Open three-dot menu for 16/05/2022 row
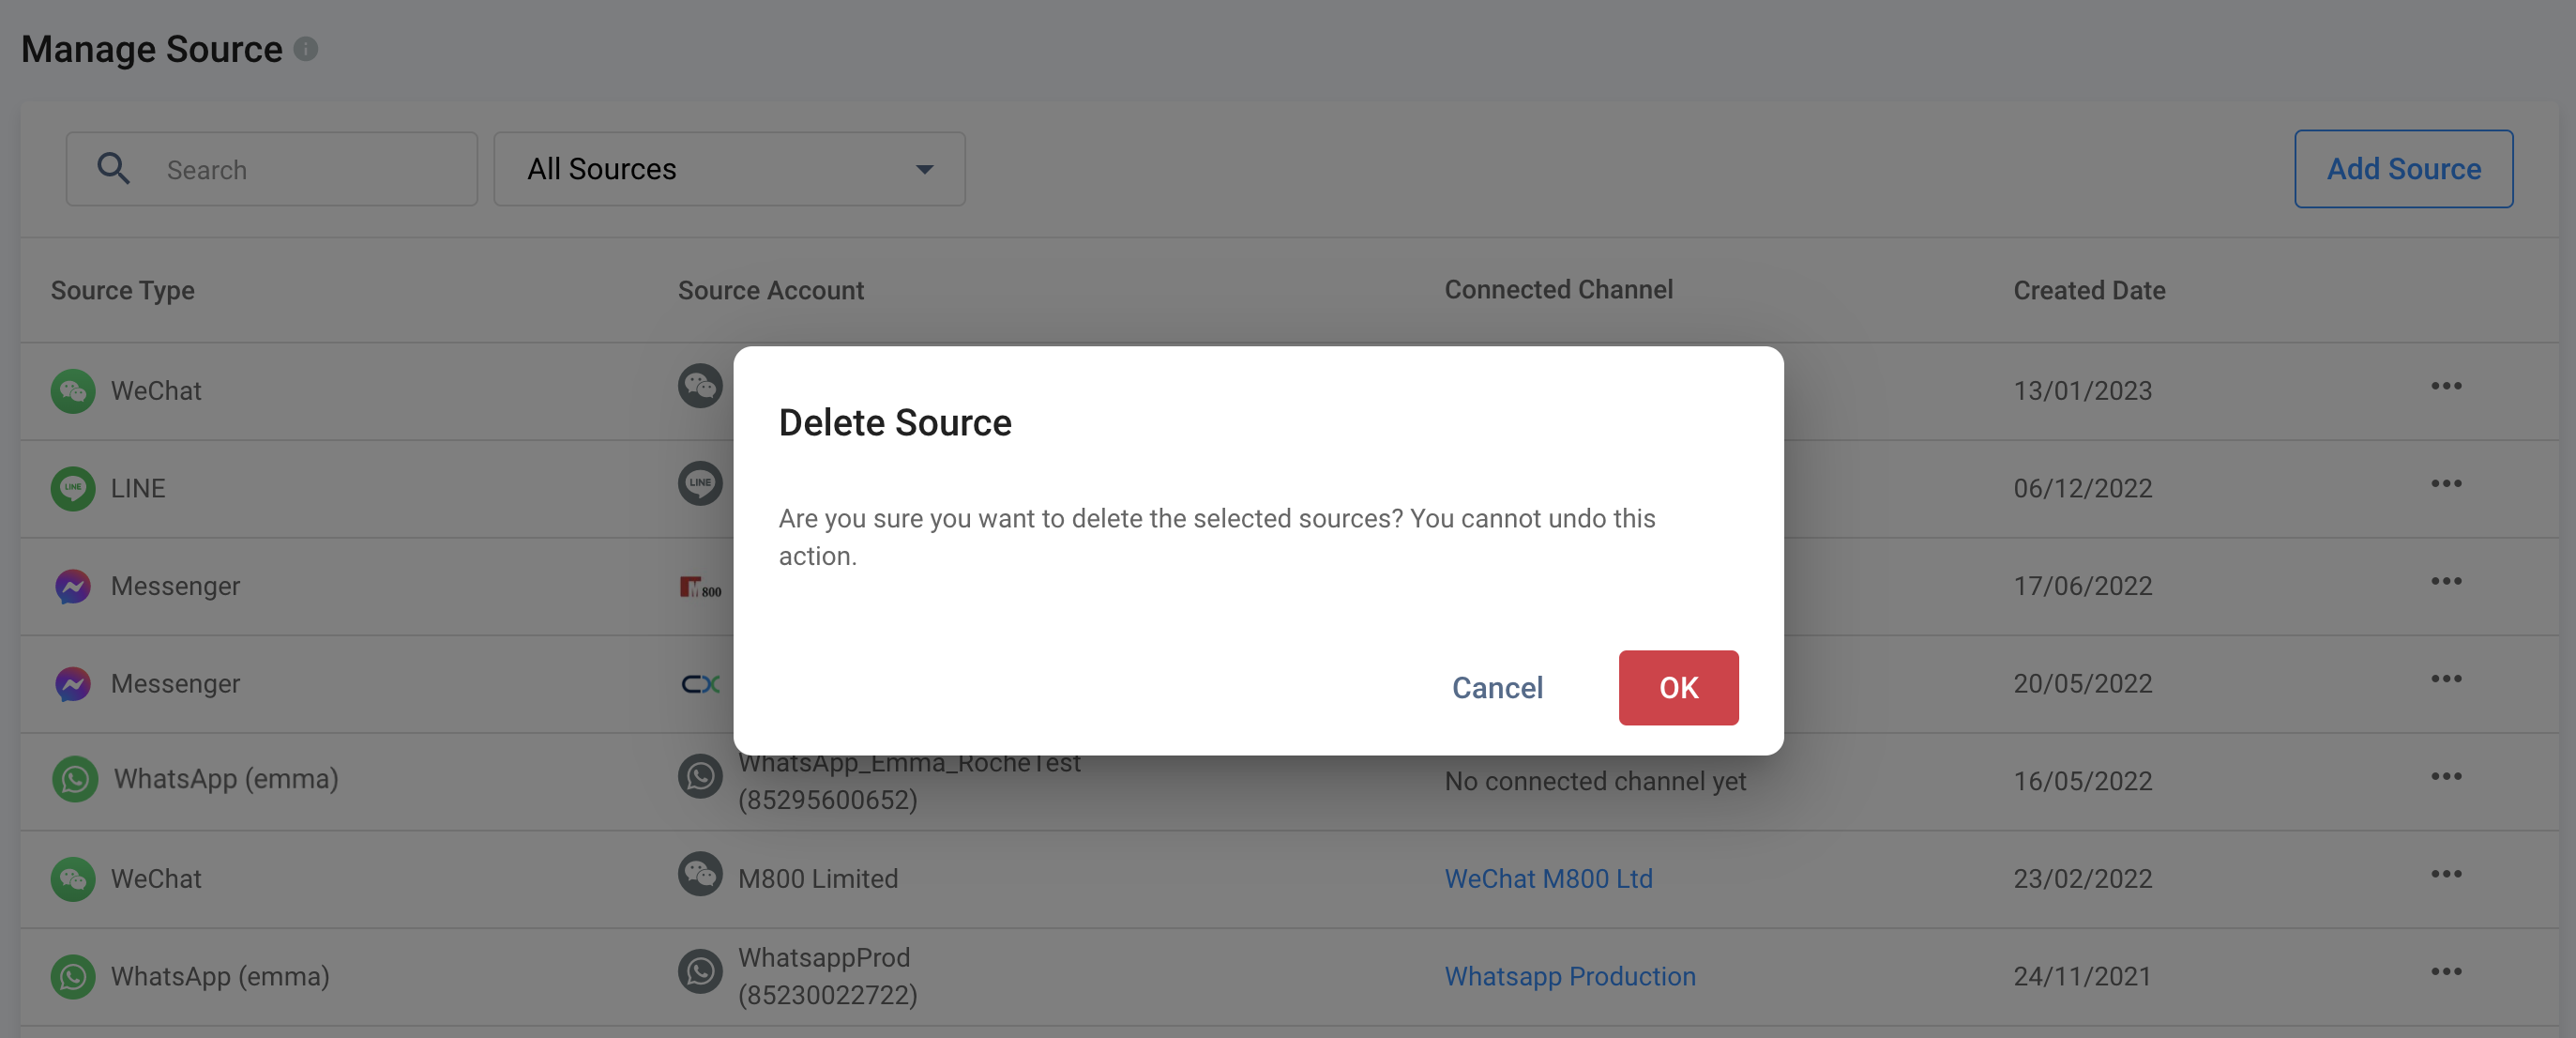This screenshot has height=1038, width=2576. point(2445,776)
